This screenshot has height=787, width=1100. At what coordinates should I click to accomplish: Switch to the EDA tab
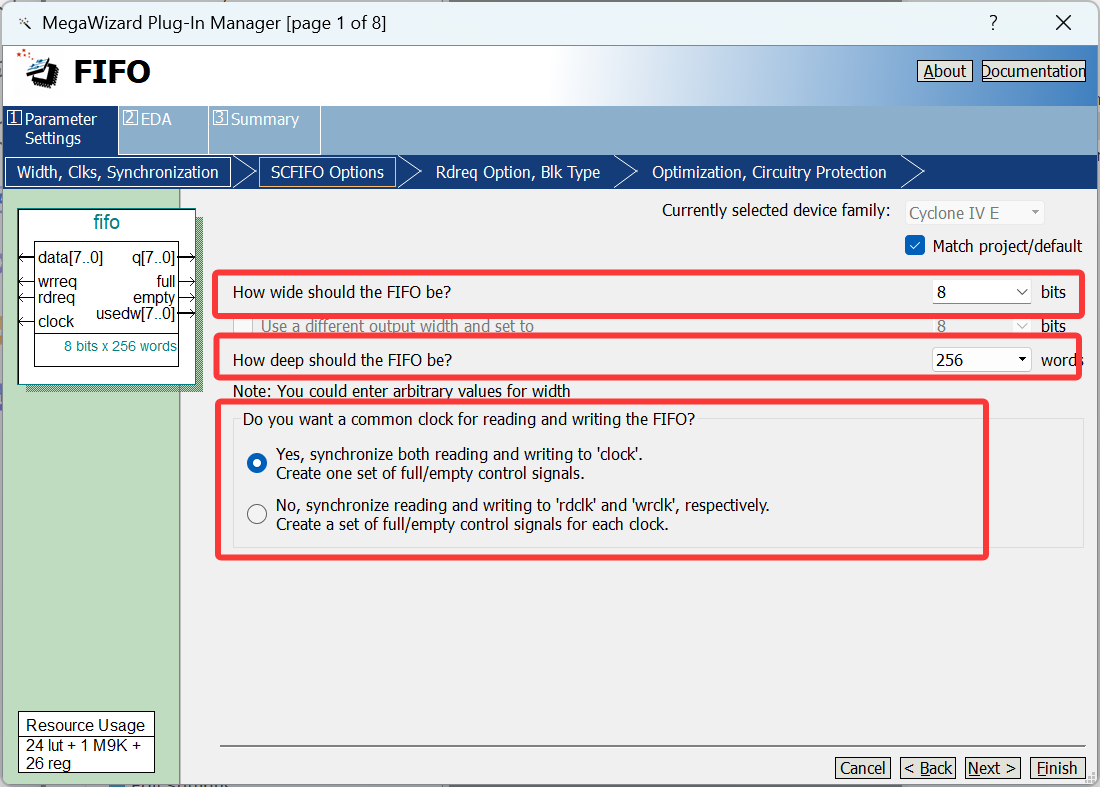coord(163,129)
